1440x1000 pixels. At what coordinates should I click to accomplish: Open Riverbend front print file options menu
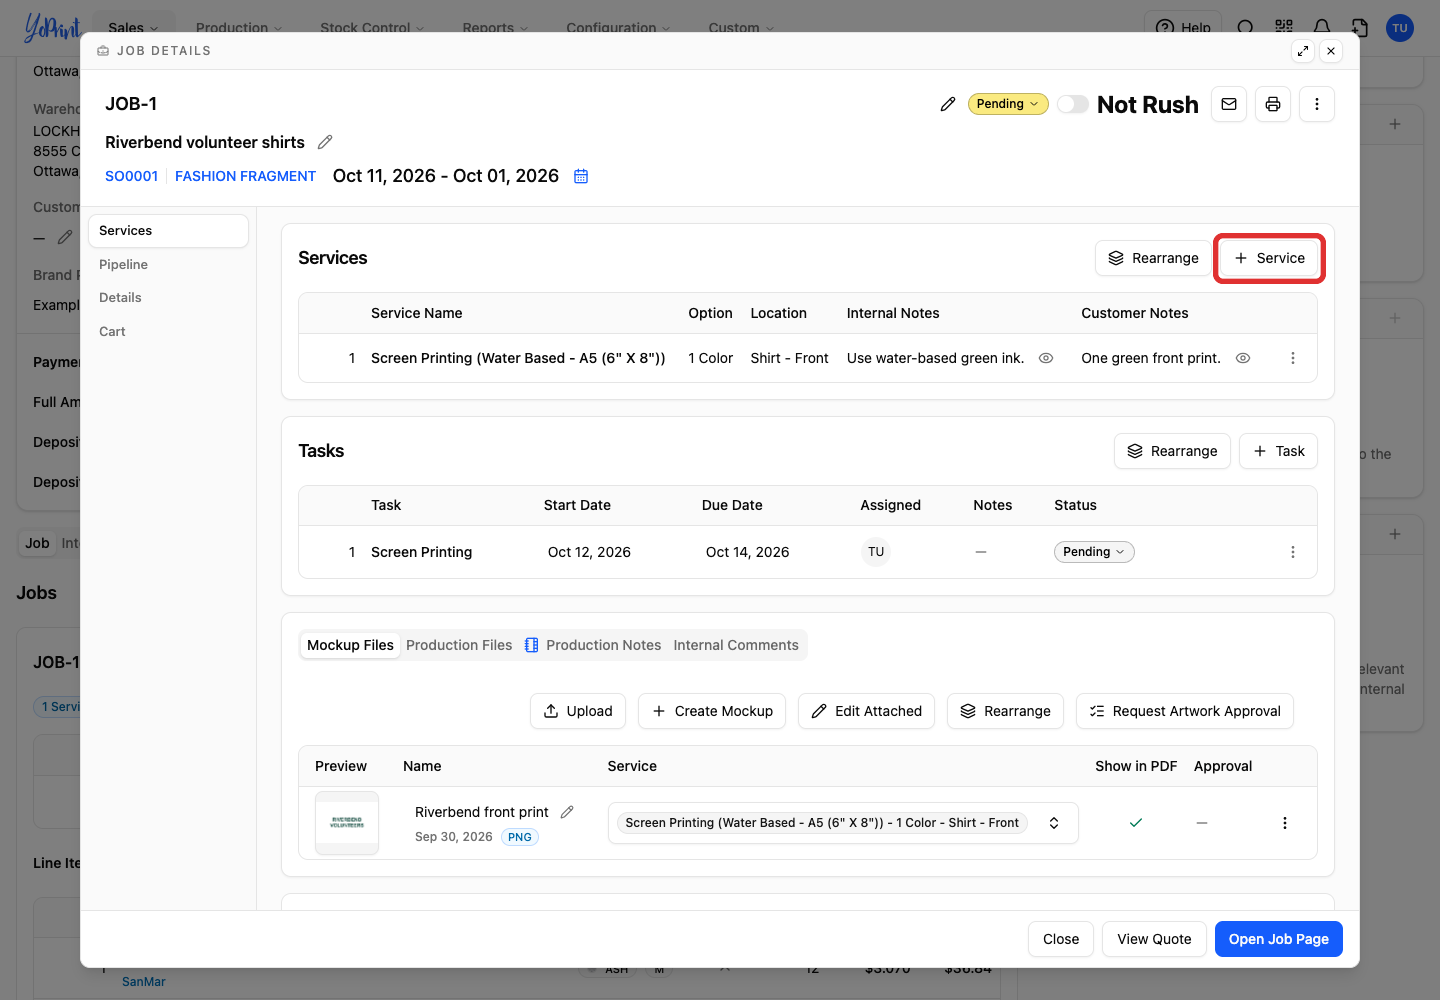coord(1285,823)
